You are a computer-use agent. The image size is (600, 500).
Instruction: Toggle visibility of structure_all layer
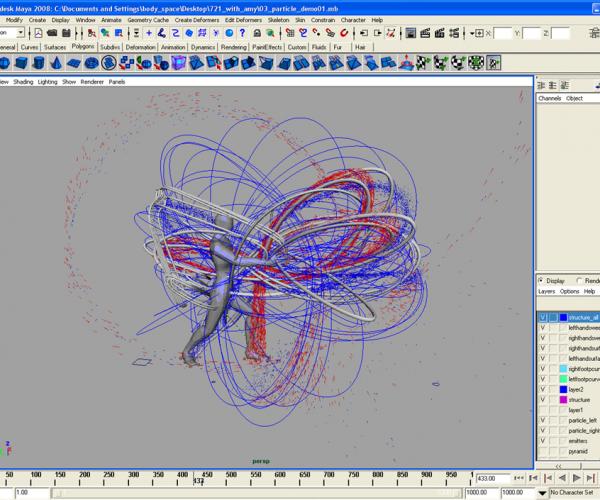click(543, 318)
